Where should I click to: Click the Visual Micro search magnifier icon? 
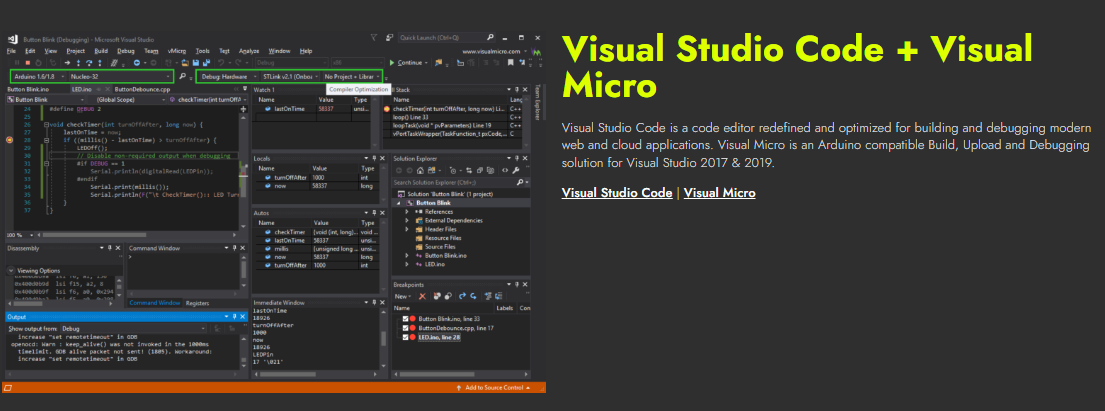pyautogui.click(x=183, y=76)
